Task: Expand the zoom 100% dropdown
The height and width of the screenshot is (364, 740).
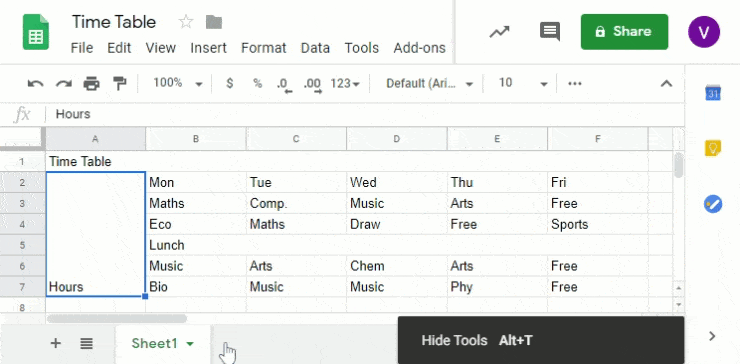Action: (177, 84)
